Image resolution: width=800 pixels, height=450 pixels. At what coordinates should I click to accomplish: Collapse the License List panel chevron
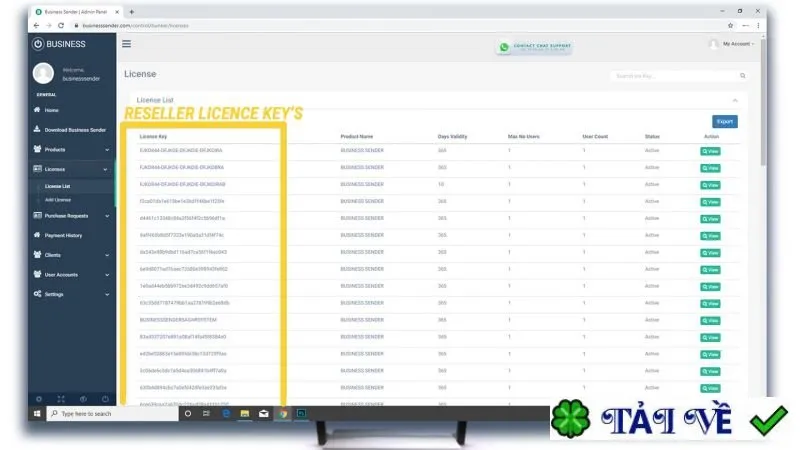[x=735, y=100]
